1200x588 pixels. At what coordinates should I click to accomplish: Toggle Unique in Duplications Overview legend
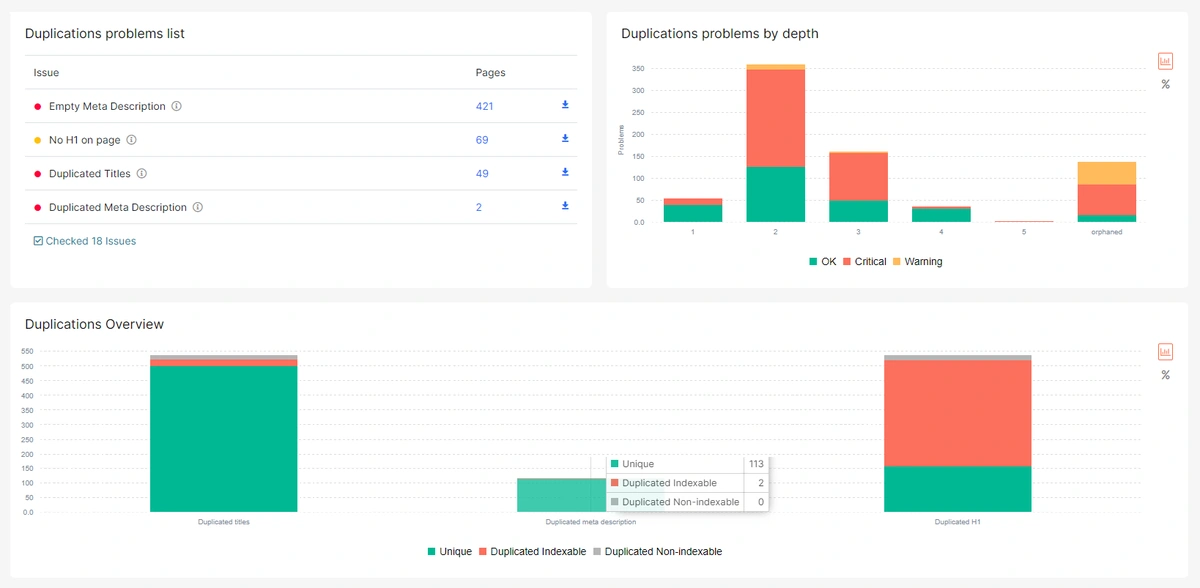point(449,551)
